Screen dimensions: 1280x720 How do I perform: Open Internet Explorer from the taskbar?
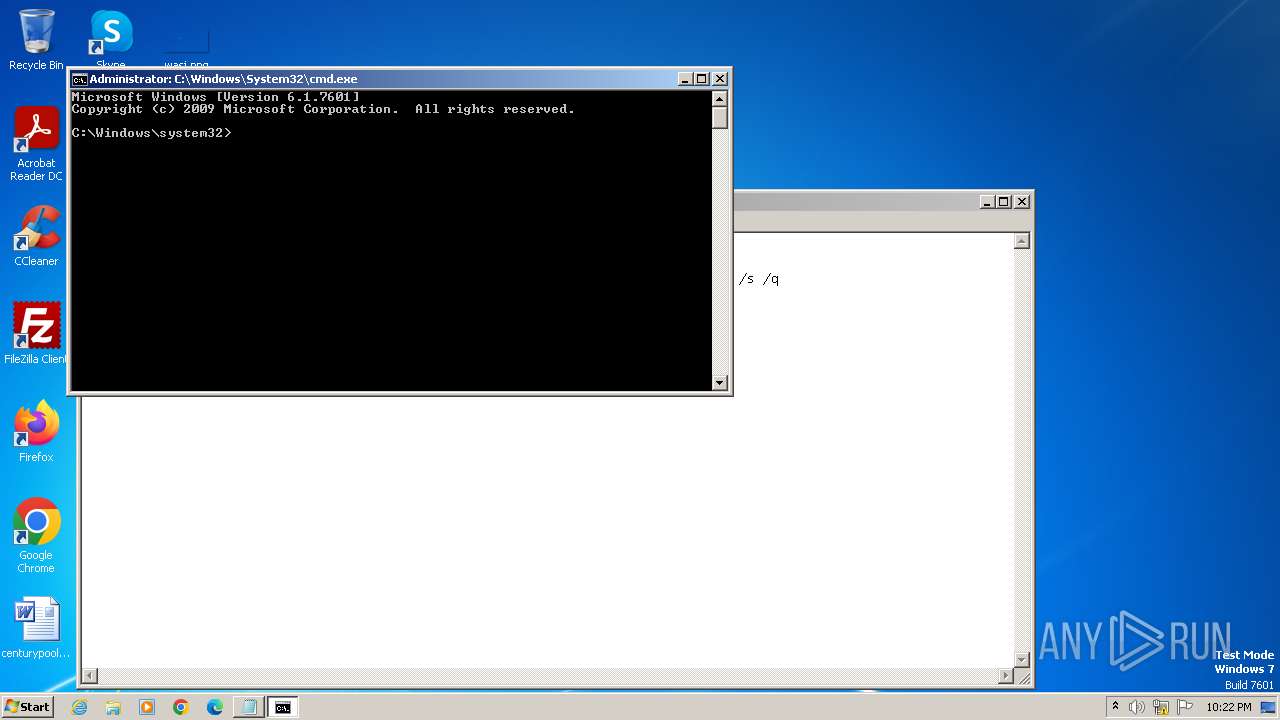[x=79, y=707]
